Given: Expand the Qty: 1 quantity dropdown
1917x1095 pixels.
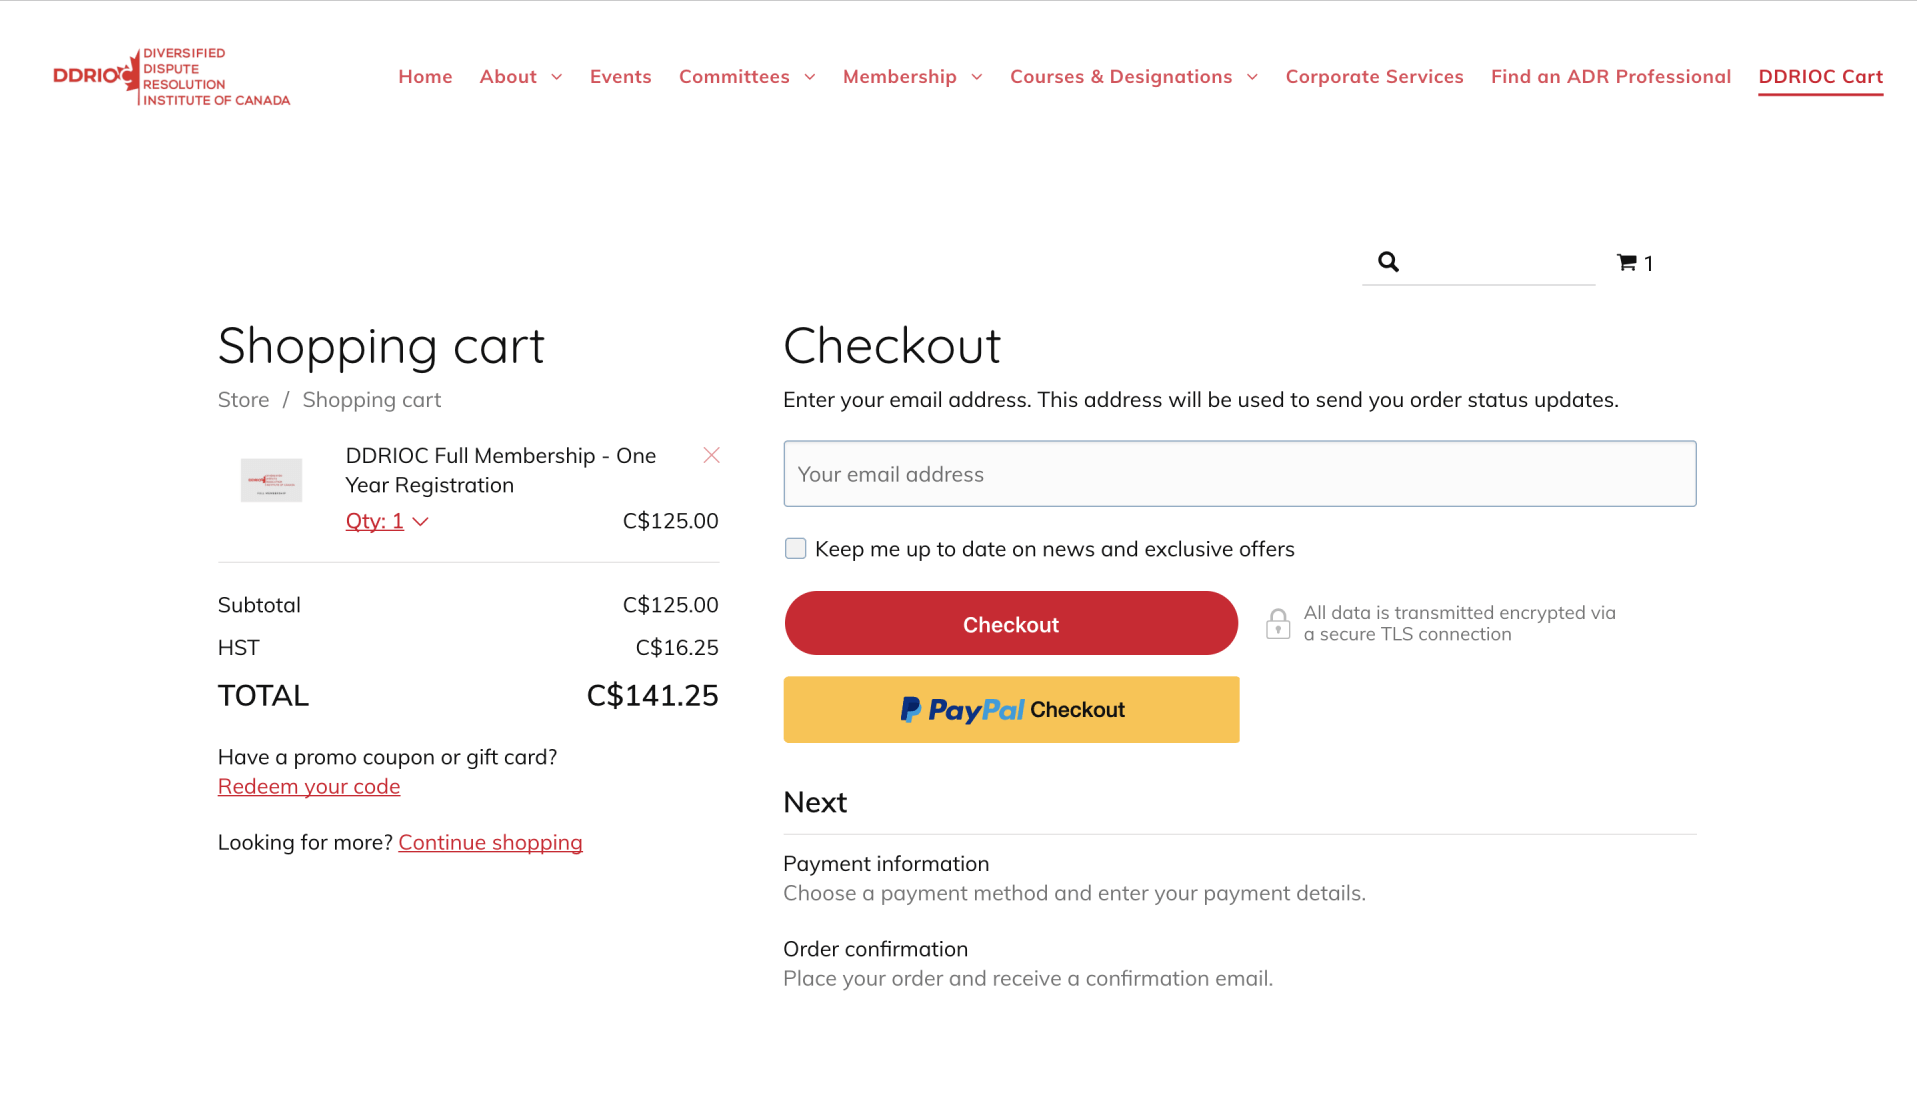Looking at the screenshot, I should (x=387, y=521).
